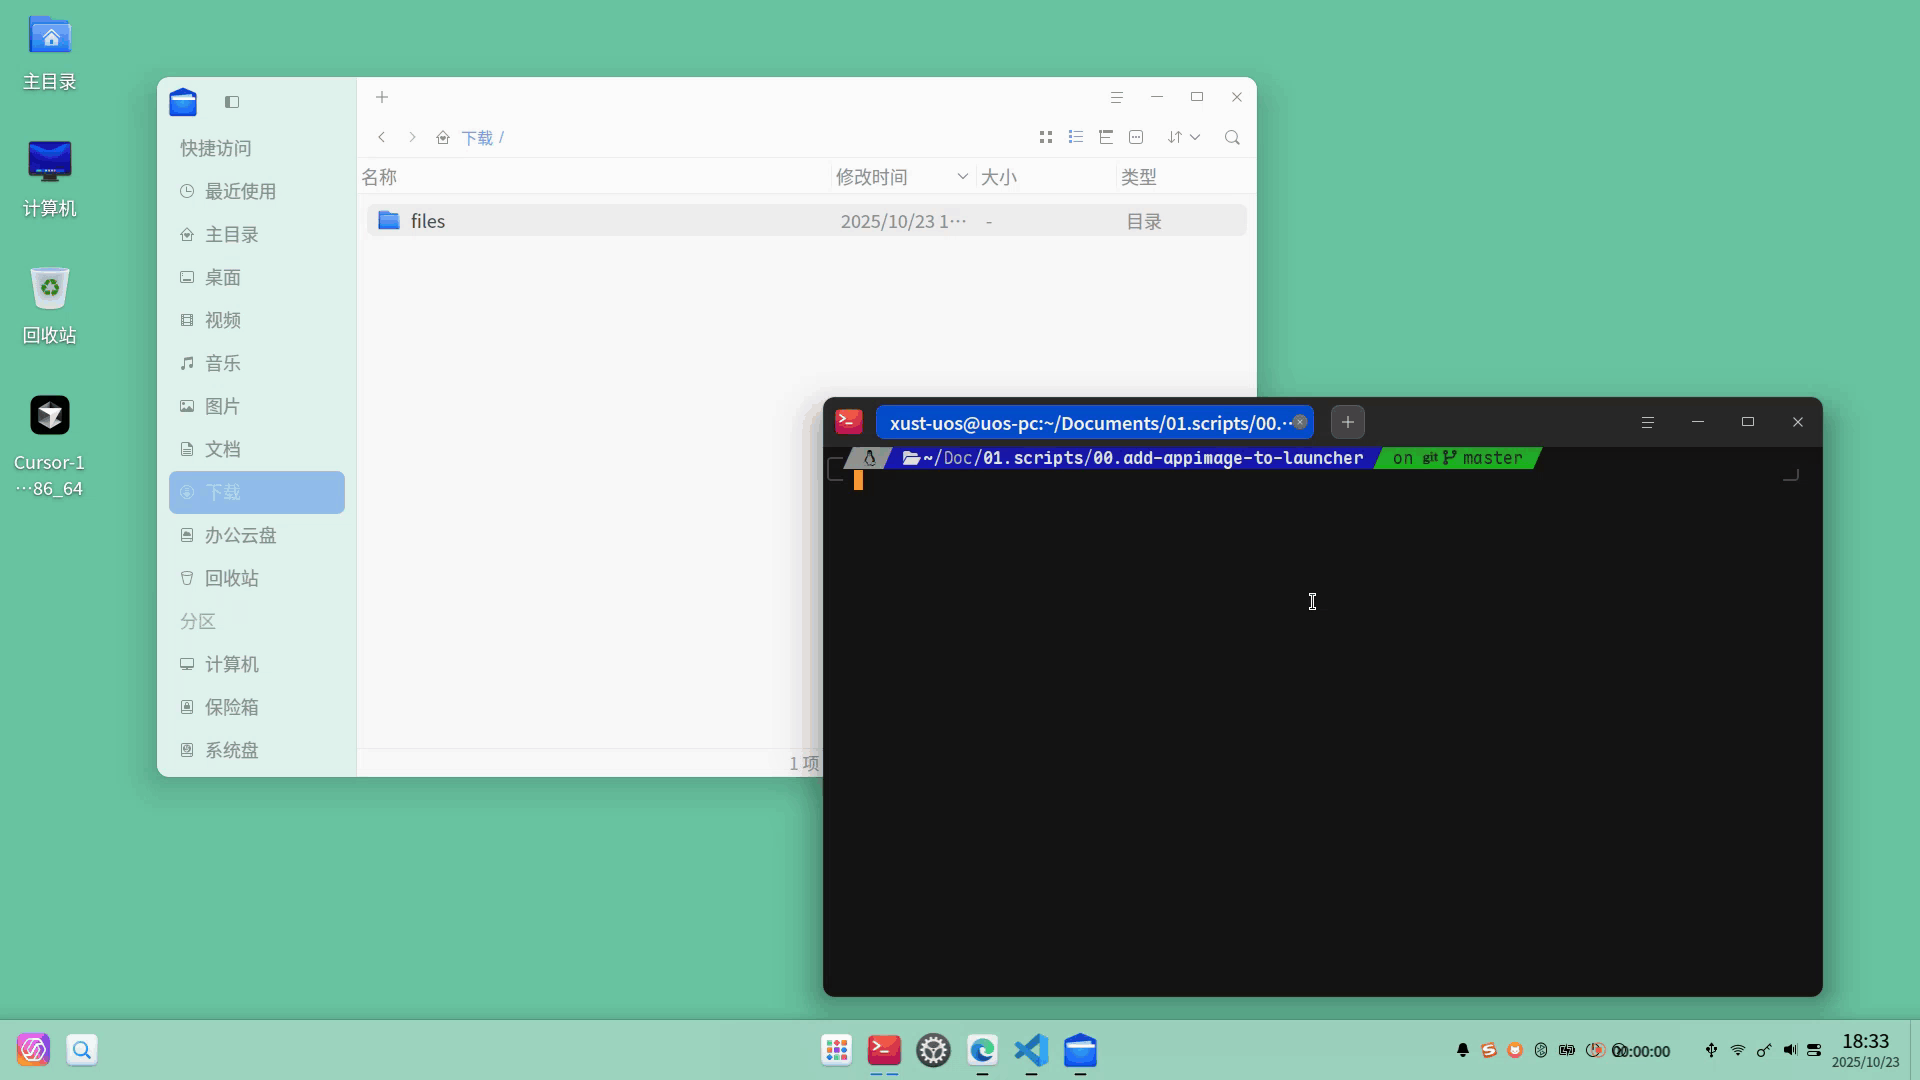
Task: Open the file manager main menu
Action: 1117,97
